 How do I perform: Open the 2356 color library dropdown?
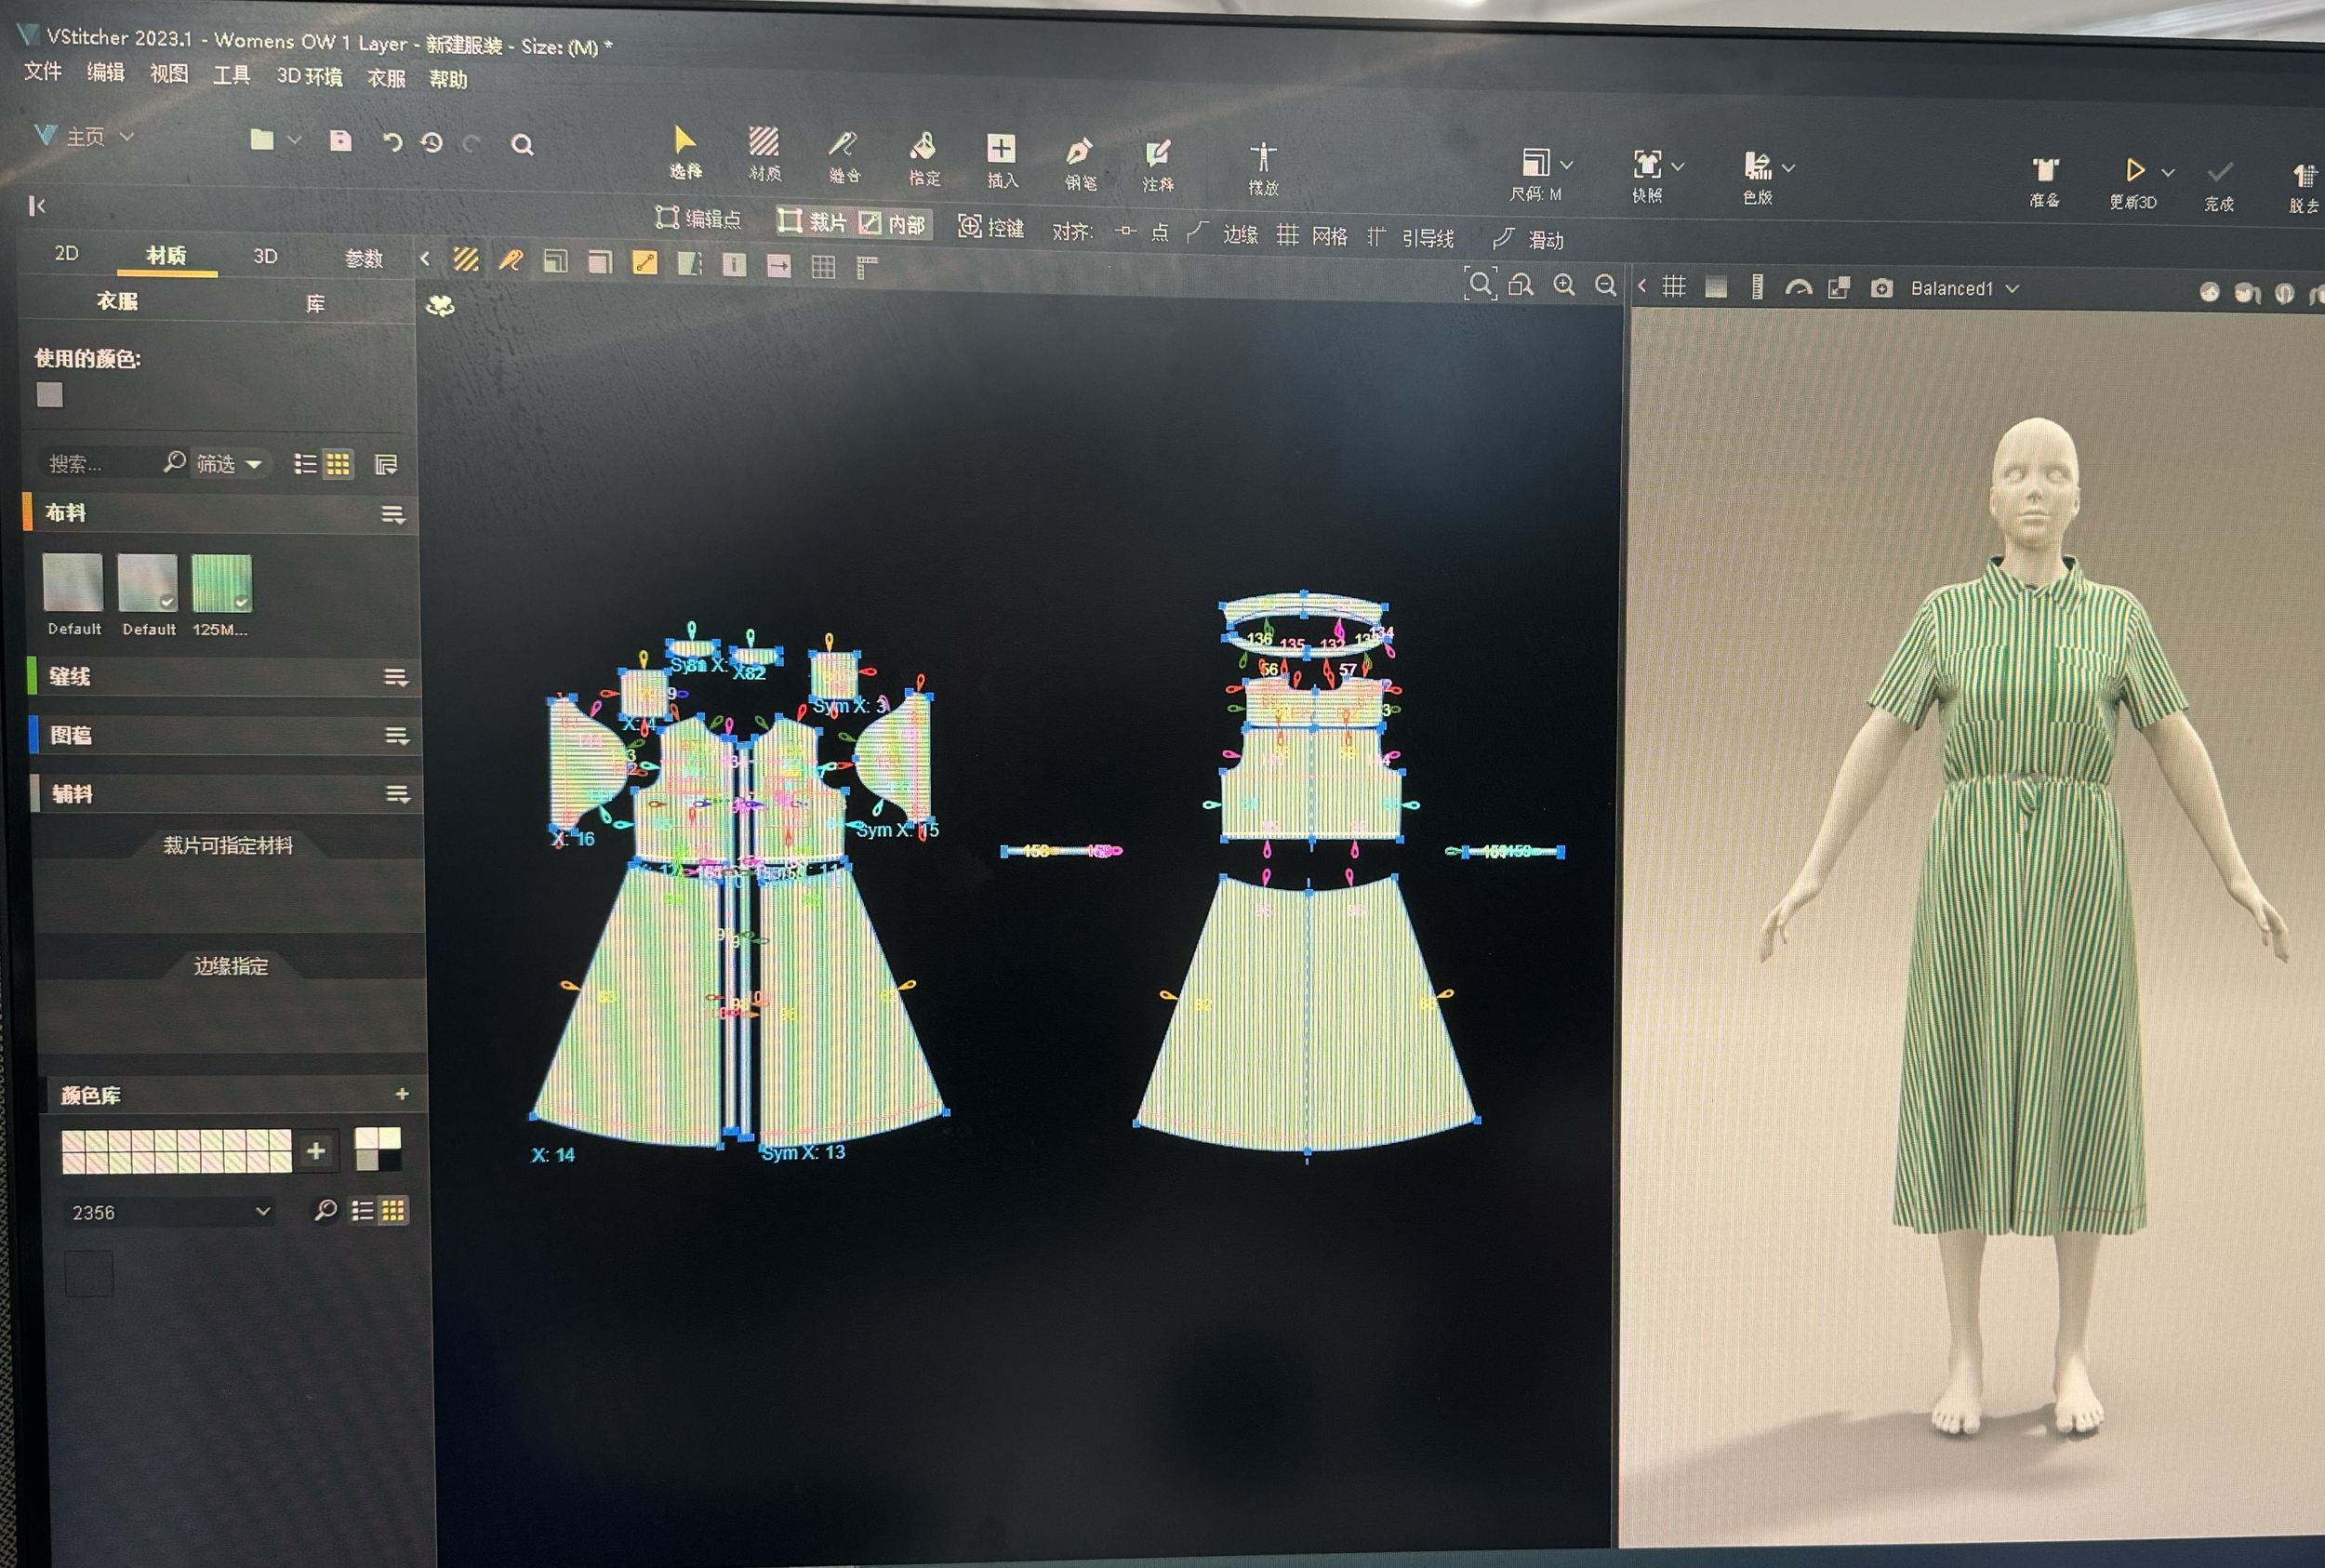coord(170,1212)
